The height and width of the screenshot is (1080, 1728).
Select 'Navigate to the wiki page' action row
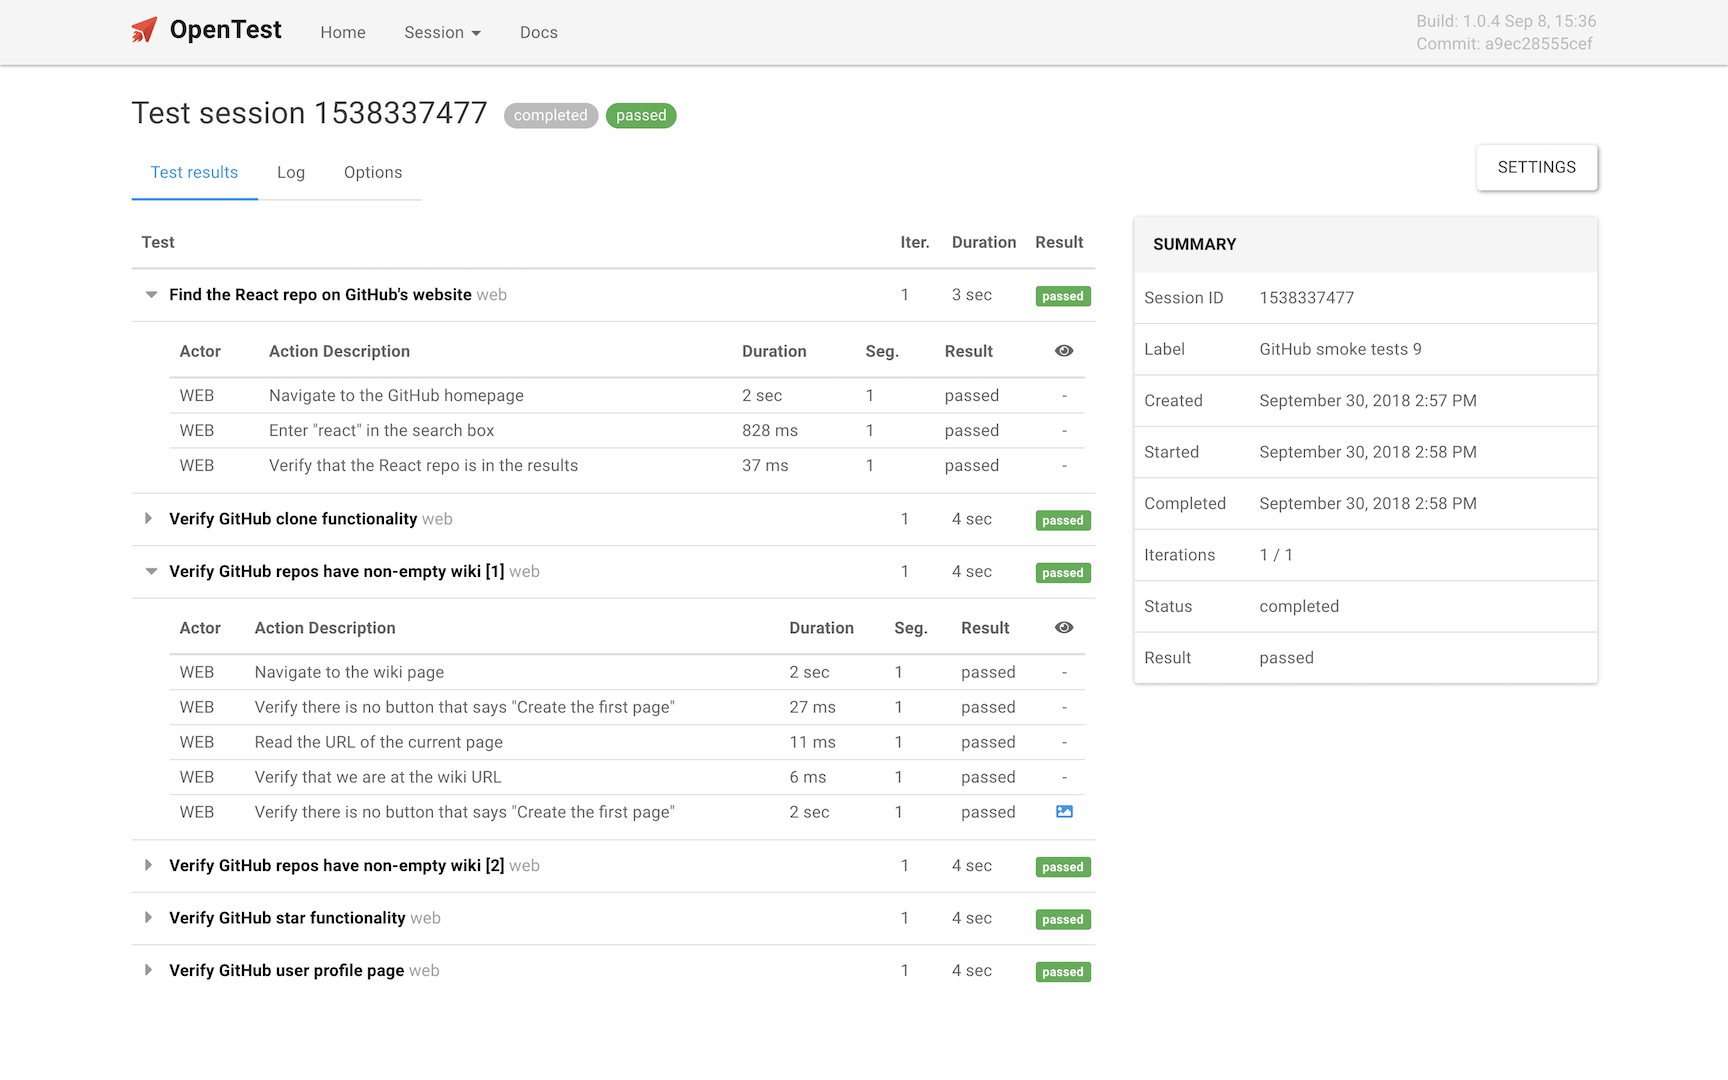click(627, 673)
